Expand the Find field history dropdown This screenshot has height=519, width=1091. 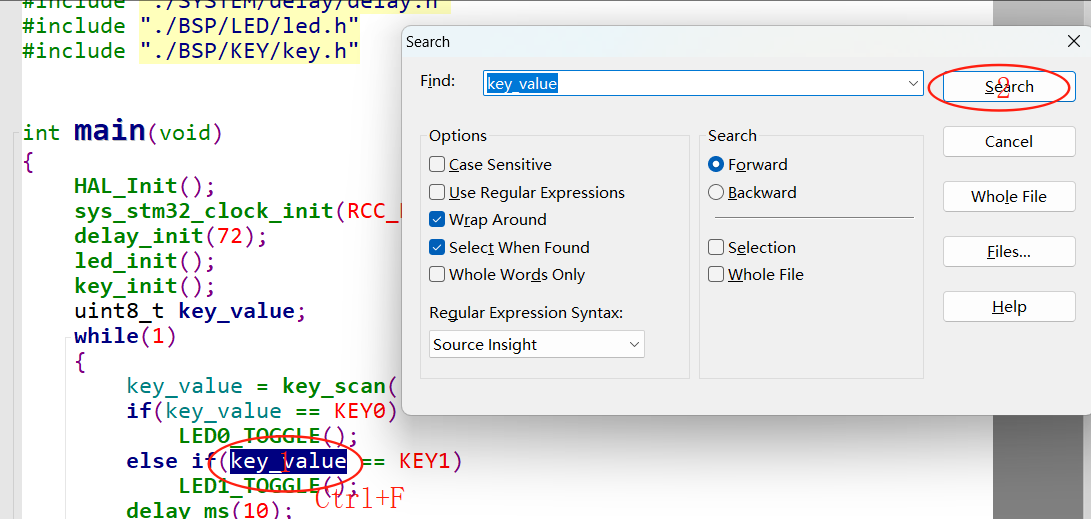click(913, 83)
